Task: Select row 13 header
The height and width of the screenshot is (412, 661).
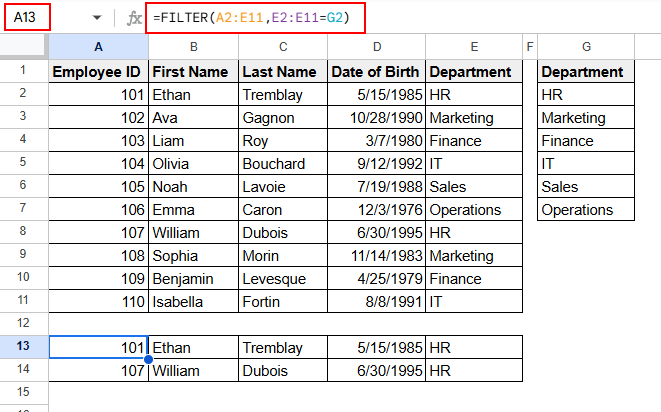Action: click(24, 348)
